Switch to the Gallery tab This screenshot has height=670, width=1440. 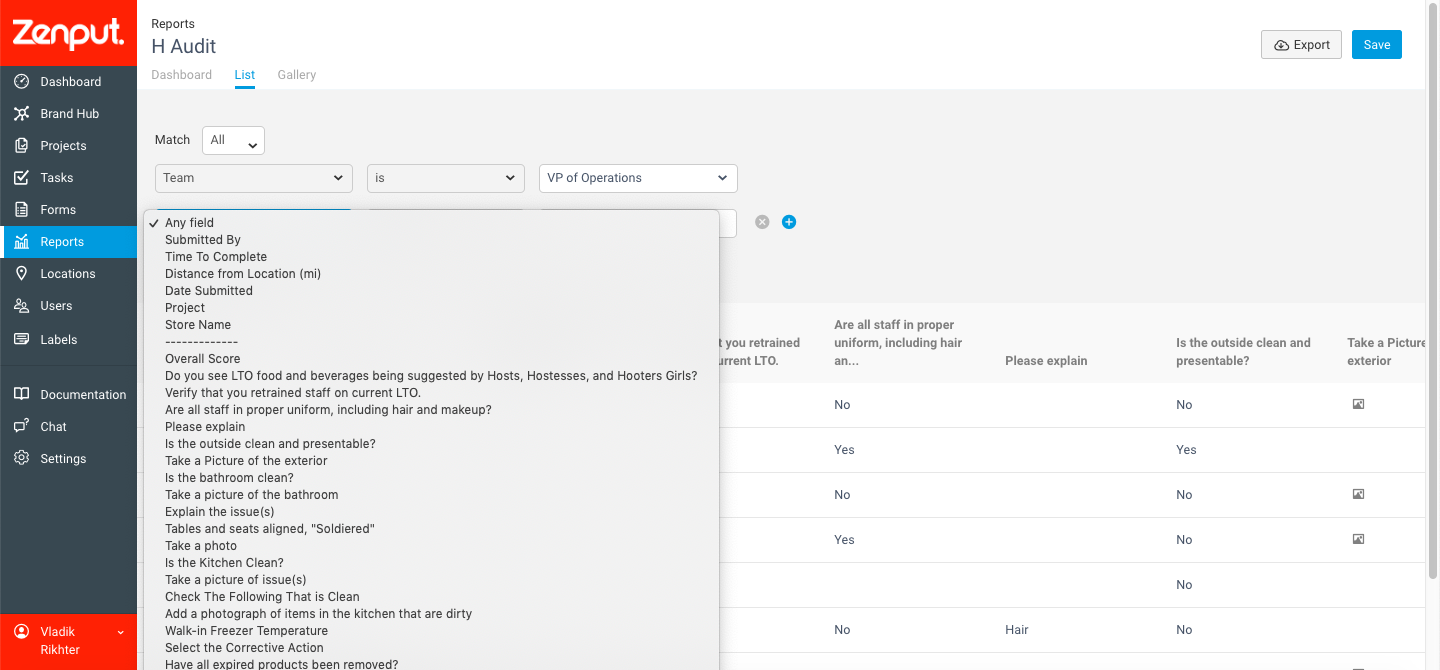[297, 75]
